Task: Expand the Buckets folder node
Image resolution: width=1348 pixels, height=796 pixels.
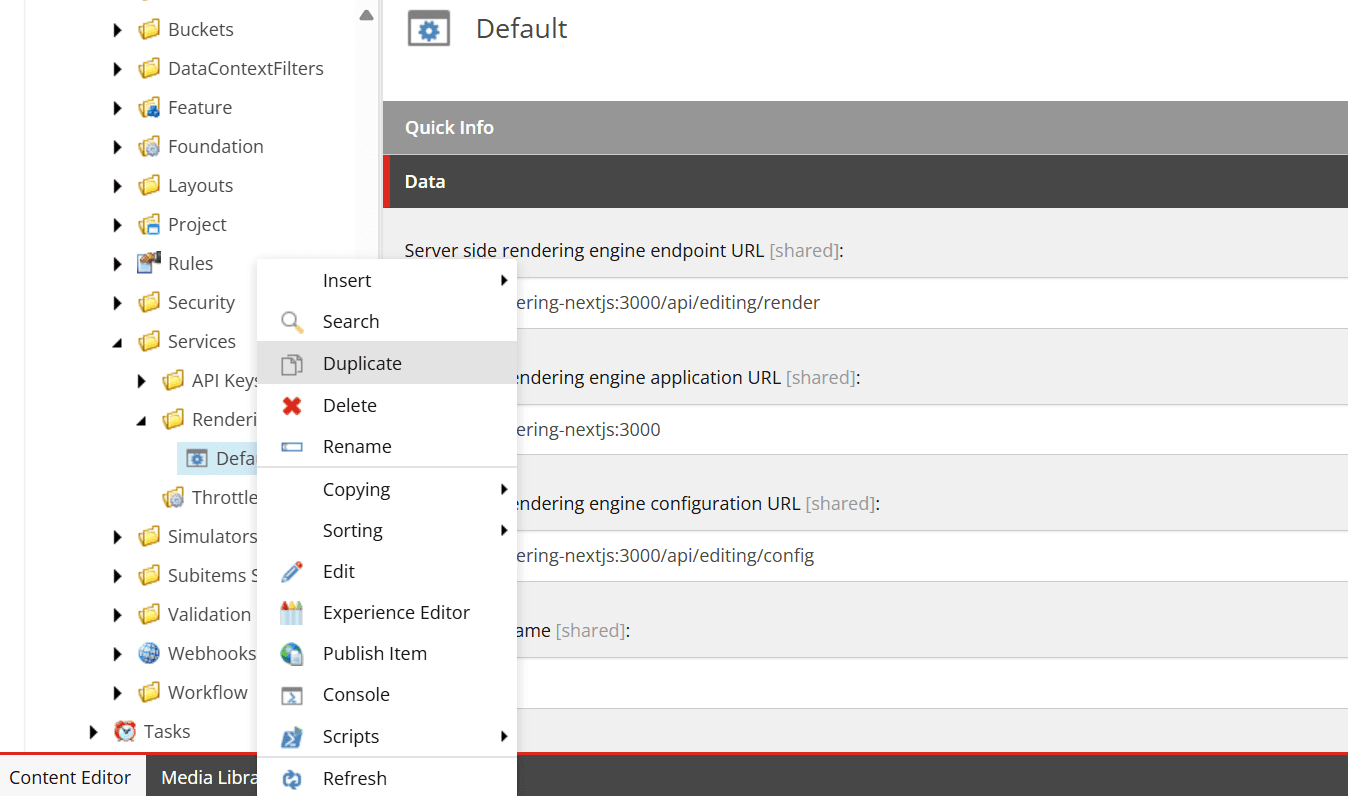Action: click(118, 30)
